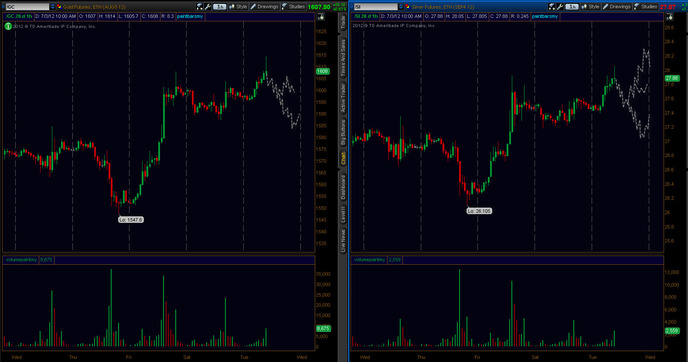Toggle the 1h timeframe button on silver chart
Screen dimensions: 688x362
(572, 7)
